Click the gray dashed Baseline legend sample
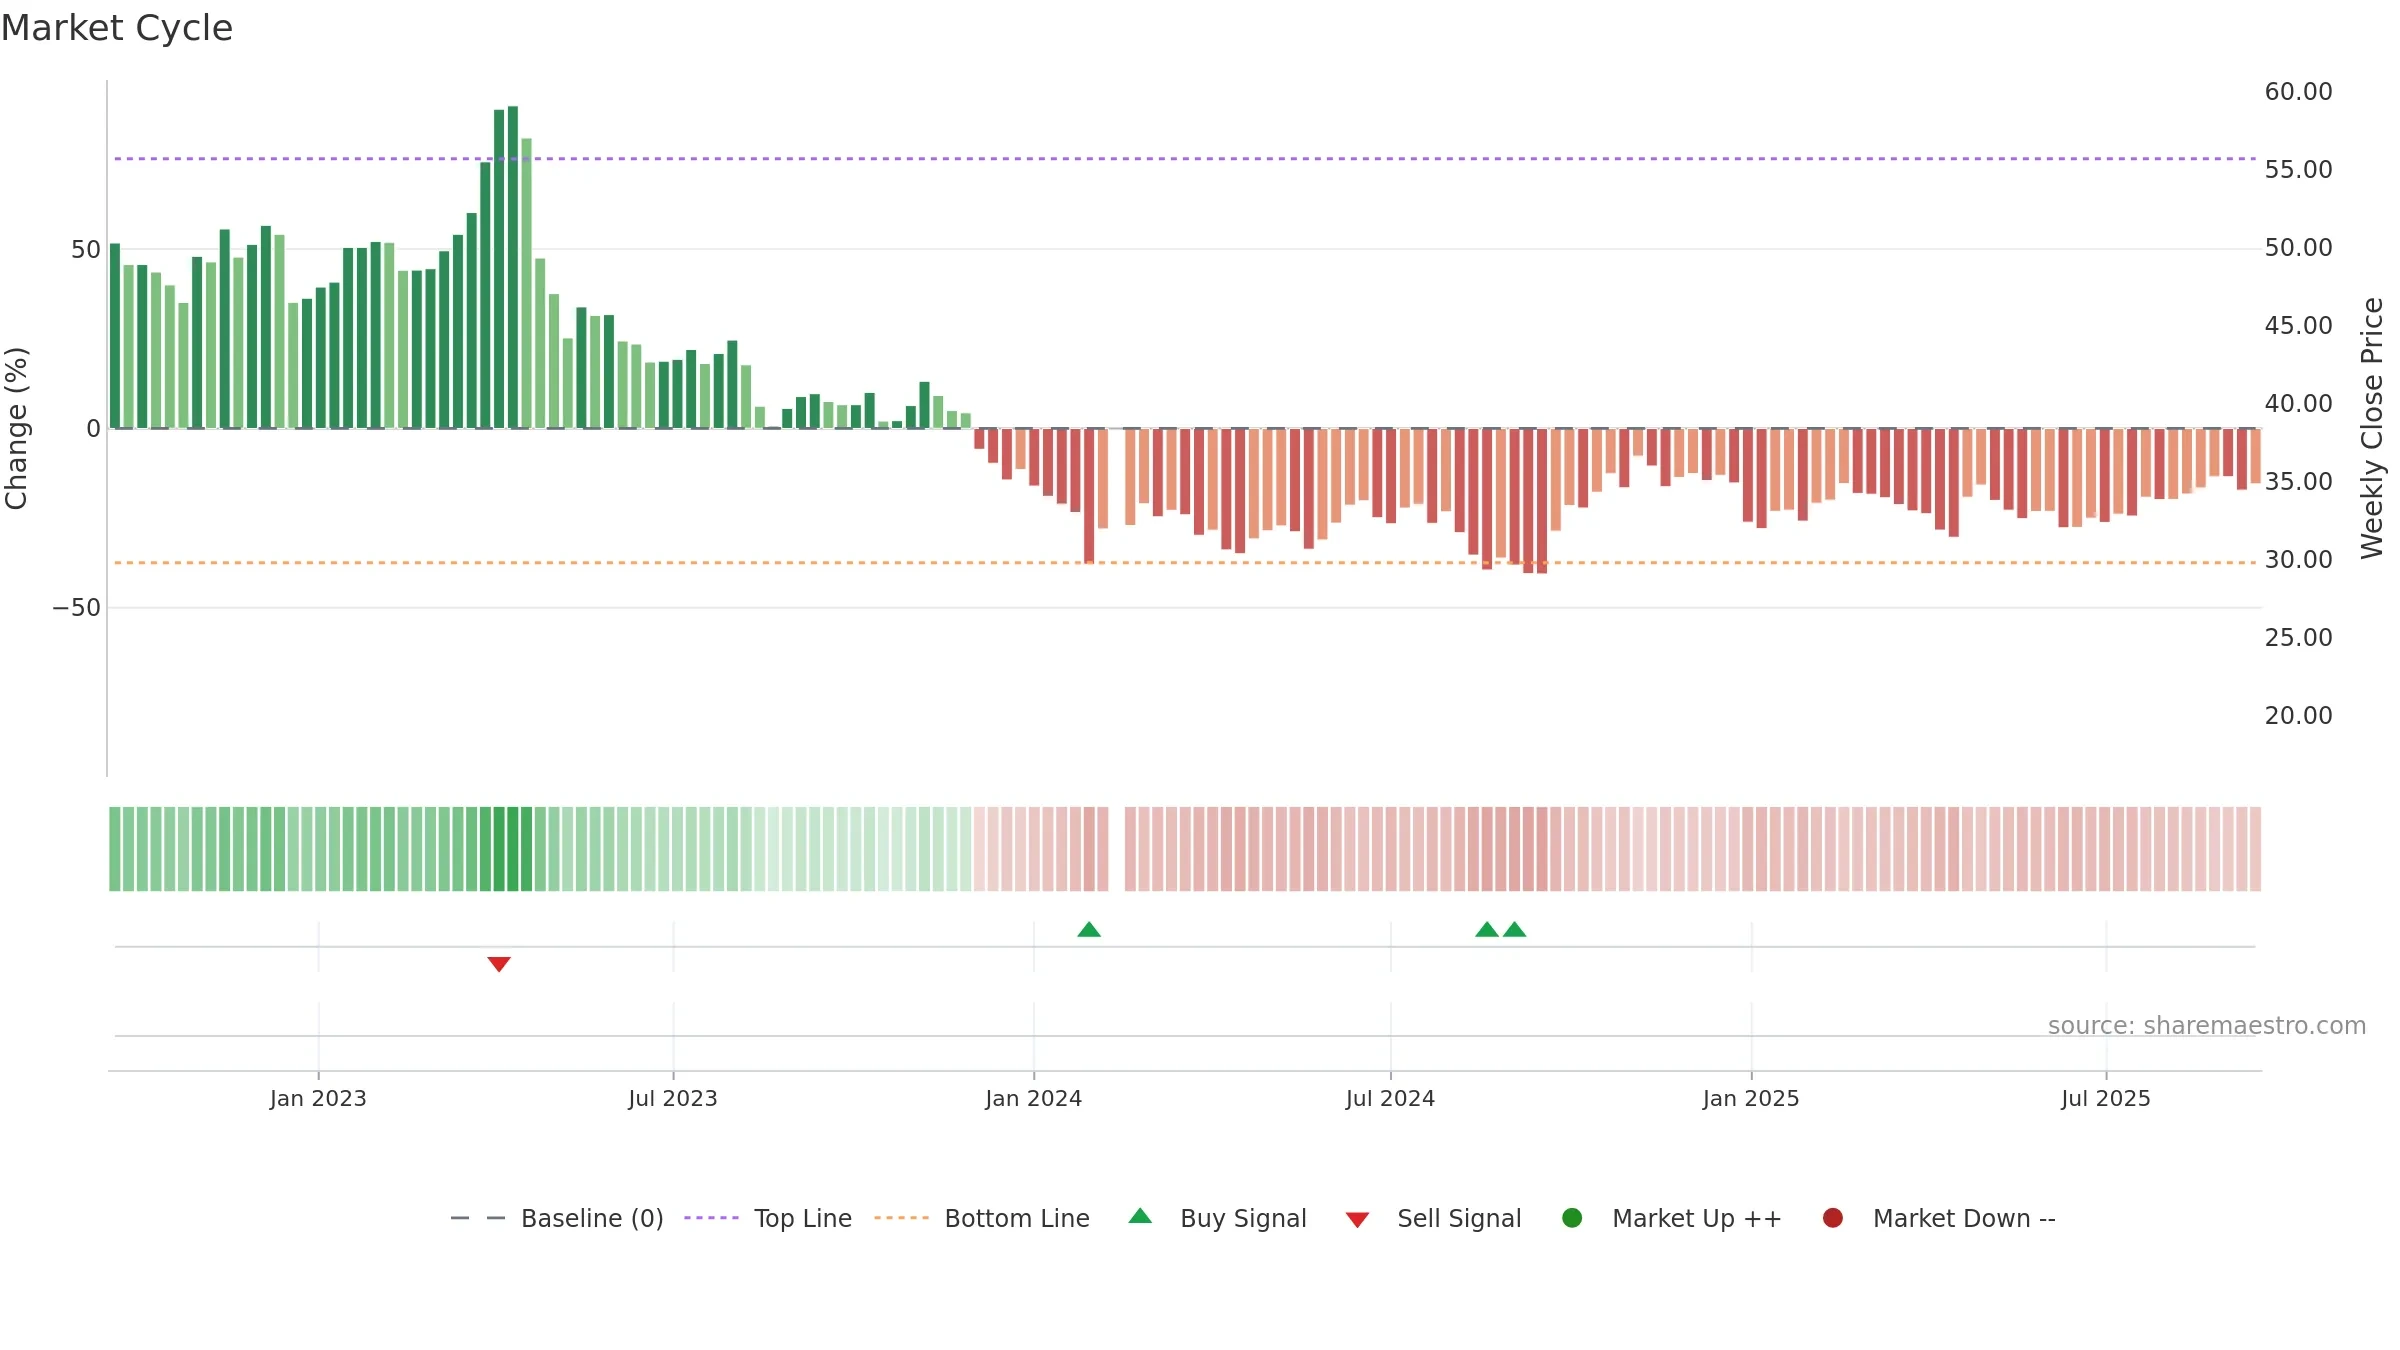This screenshot has height=1350, width=2400. pyautogui.click(x=478, y=1218)
